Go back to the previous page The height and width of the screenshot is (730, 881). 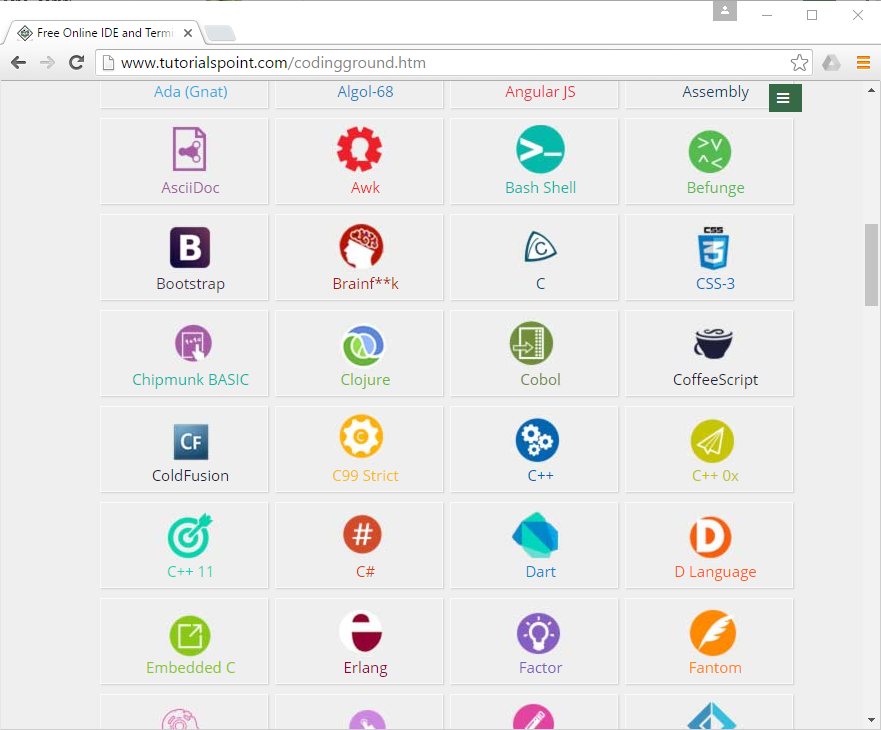tap(19, 62)
